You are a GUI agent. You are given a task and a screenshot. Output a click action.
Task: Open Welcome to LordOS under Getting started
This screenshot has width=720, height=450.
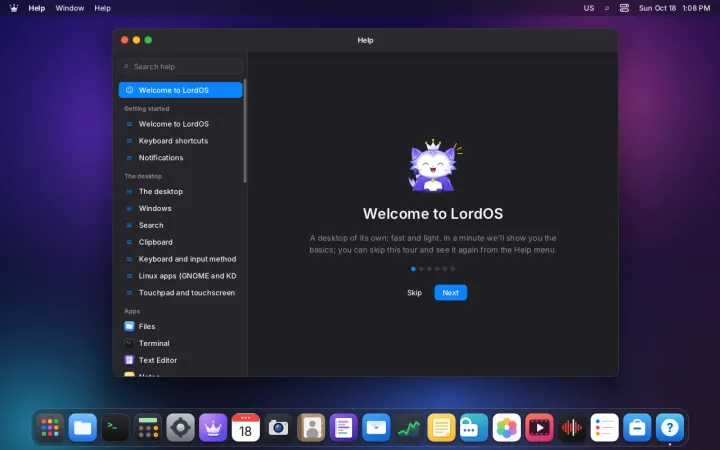tap(180, 124)
